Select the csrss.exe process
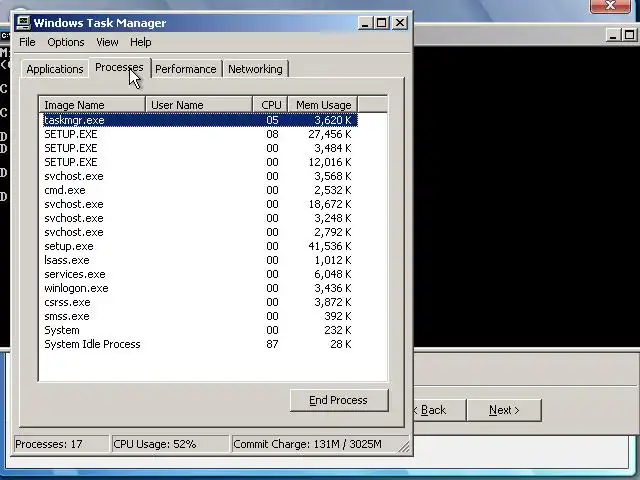 pos(200,302)
